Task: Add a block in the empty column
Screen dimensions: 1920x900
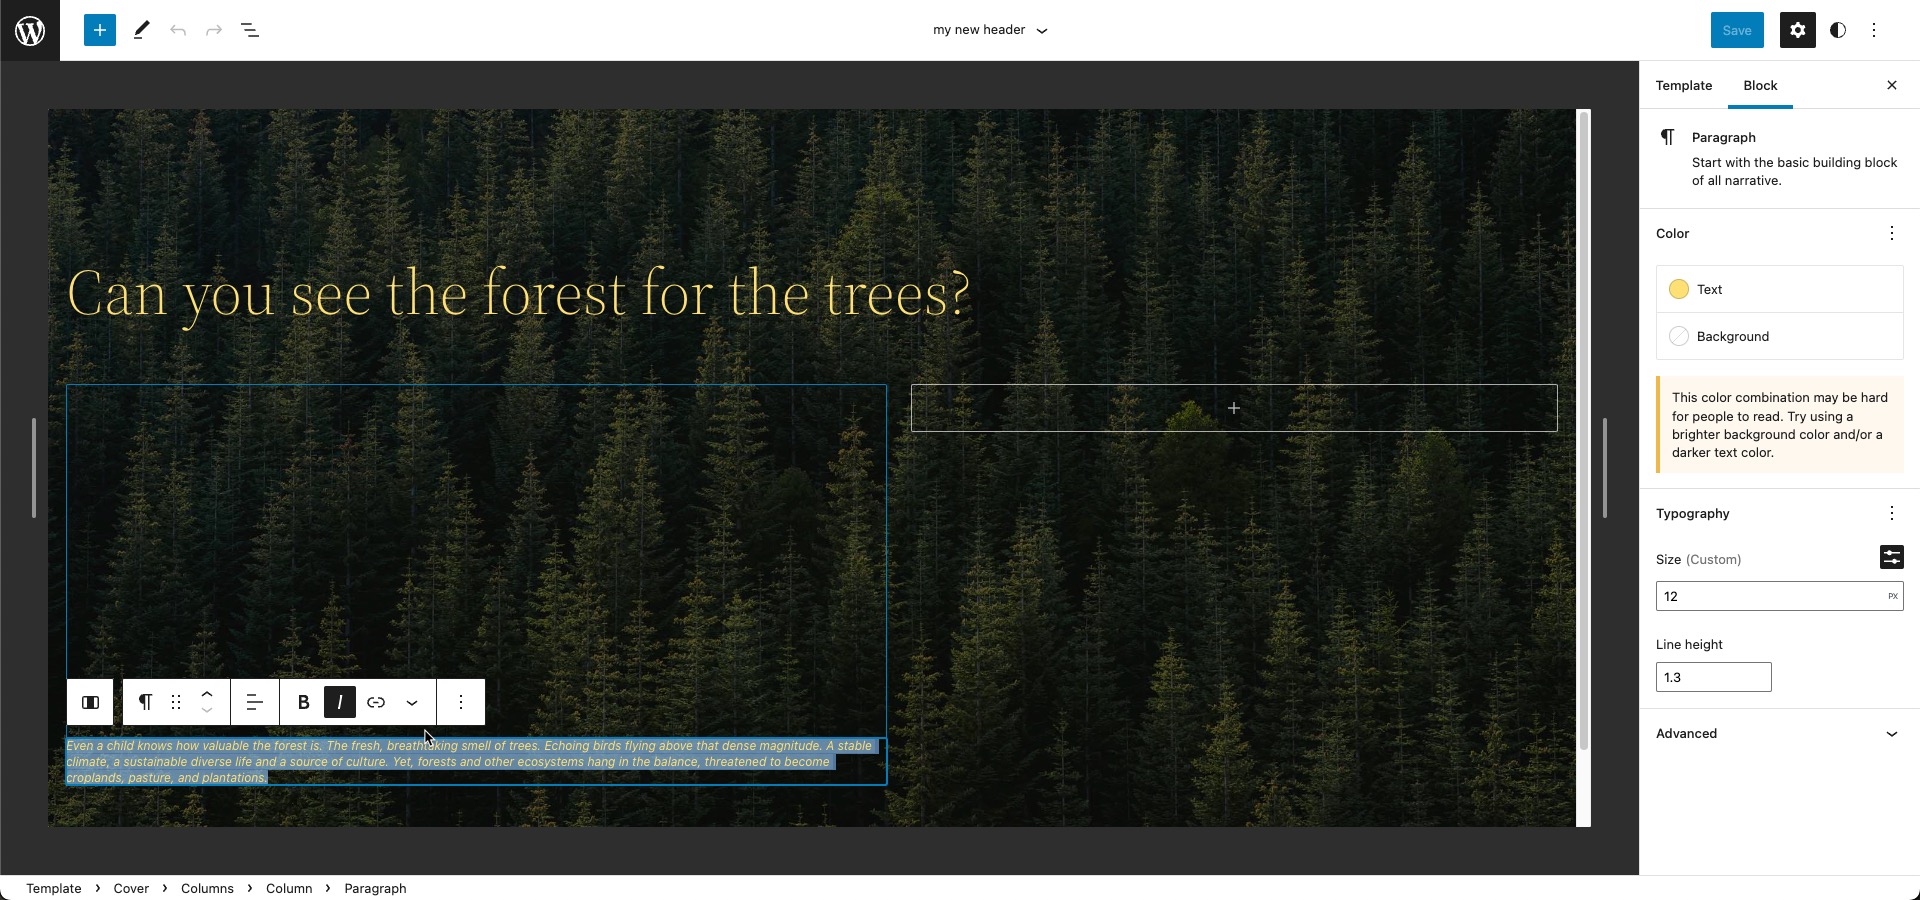Action: (x=1234, y=408)
